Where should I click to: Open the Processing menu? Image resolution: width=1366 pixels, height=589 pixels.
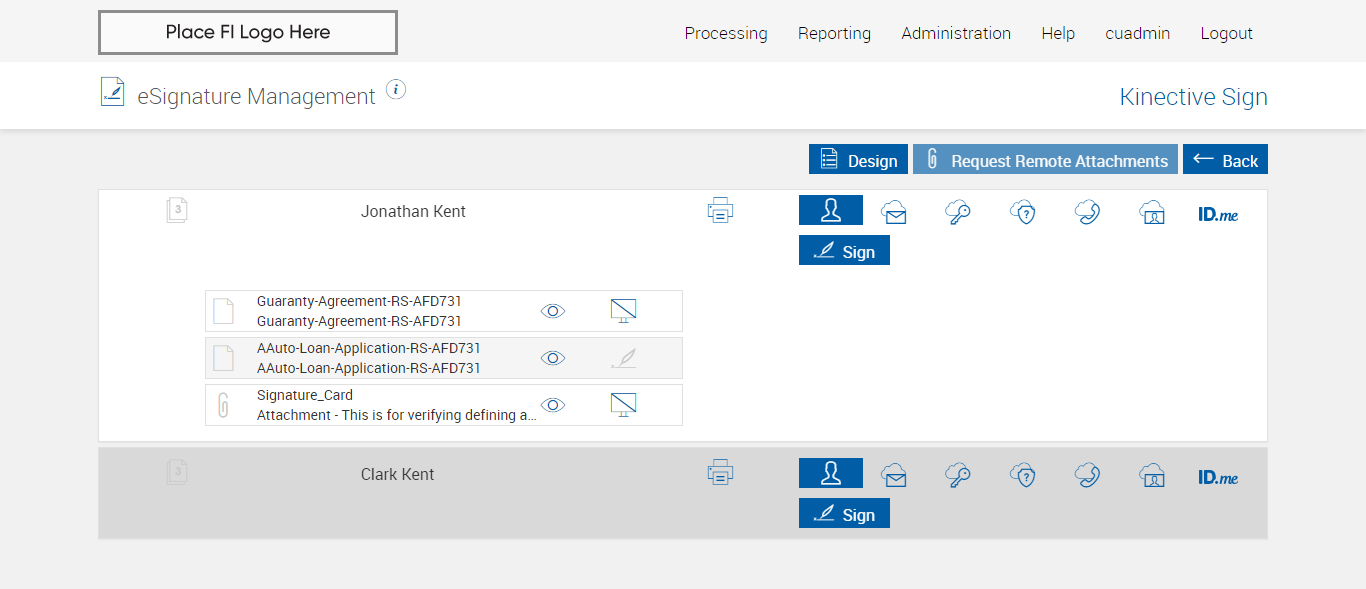click(x=726, y=33)
